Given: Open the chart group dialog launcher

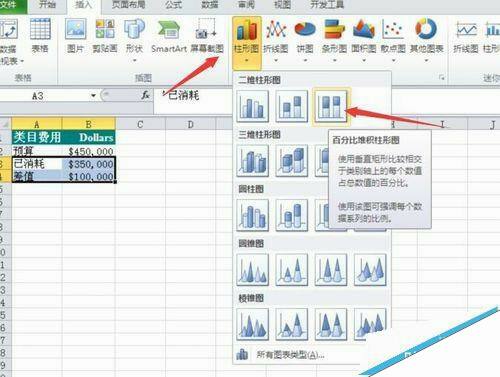Looking at the screenshot, I should tap(442, 78).
